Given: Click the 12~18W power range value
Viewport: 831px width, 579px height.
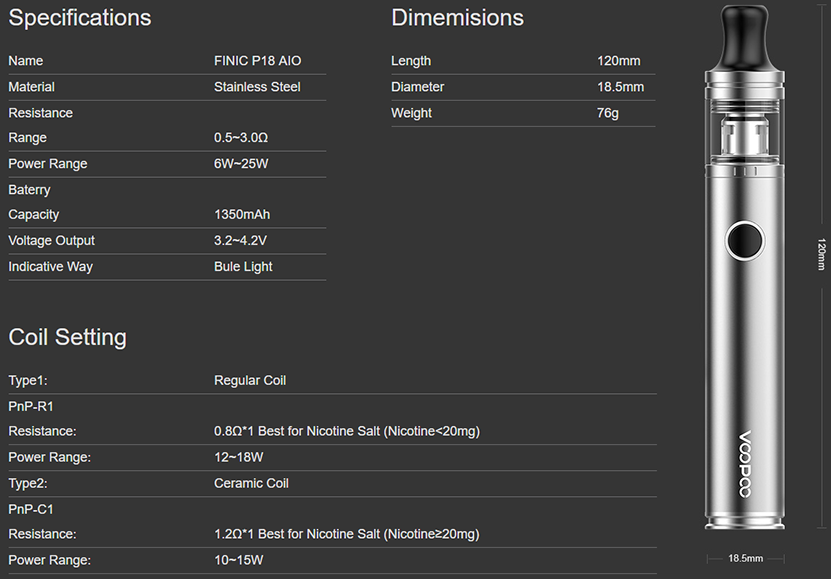Looking at the screenshot, I should point(238,457).
